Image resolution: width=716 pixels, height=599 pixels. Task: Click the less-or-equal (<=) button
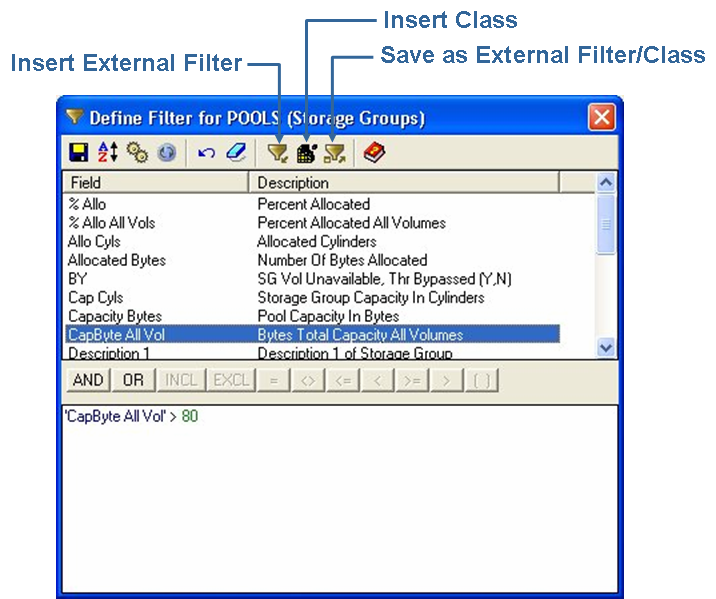[x=343, y=380]
